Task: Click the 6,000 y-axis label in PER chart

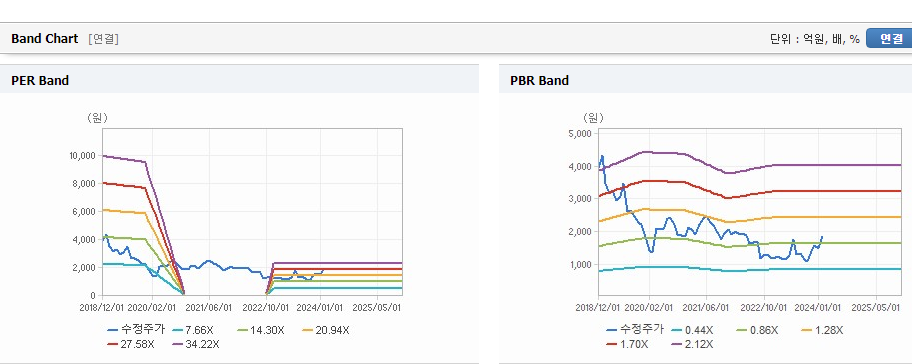Action: click(84, 212)
